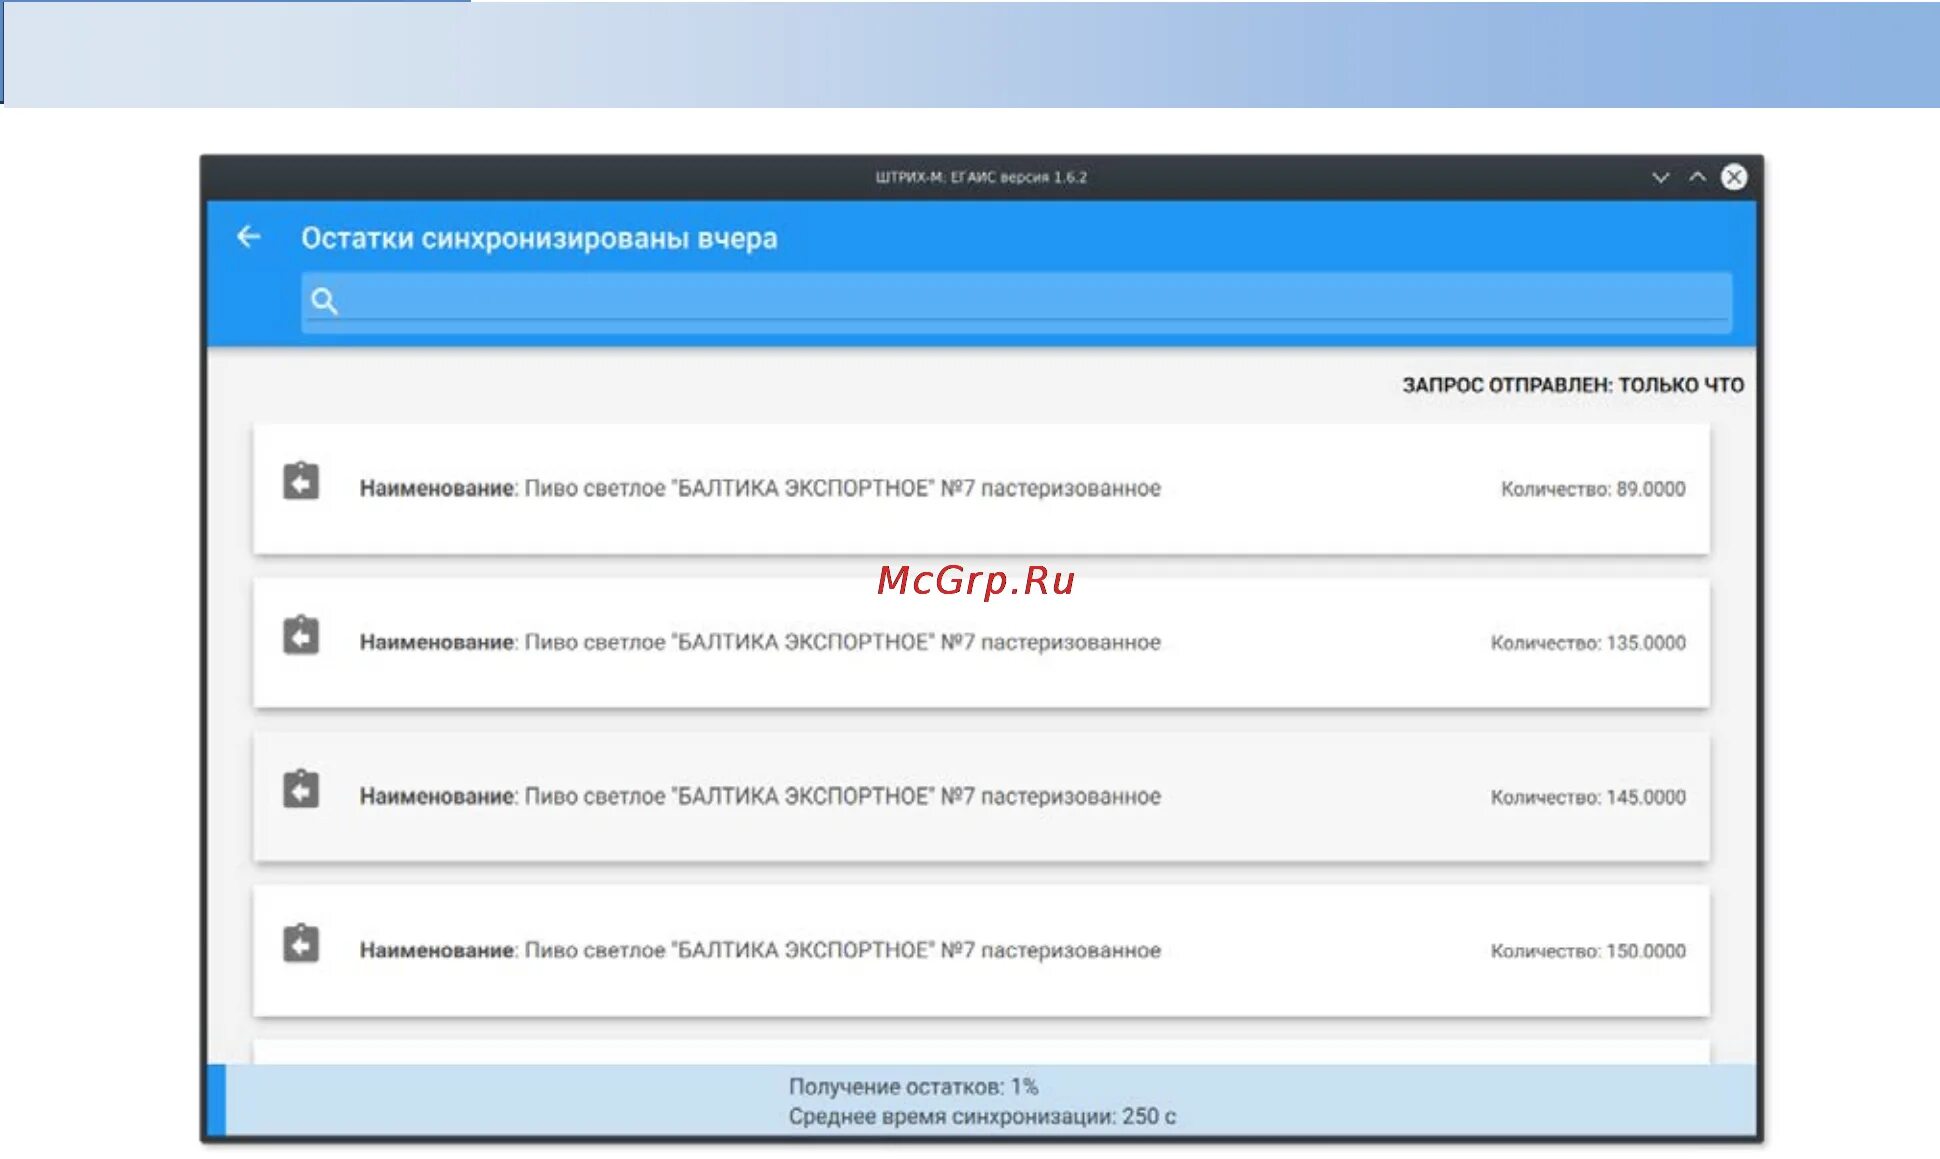Focus the stock search input field
This screenshot has width=1940, height=1159.
1016,301
